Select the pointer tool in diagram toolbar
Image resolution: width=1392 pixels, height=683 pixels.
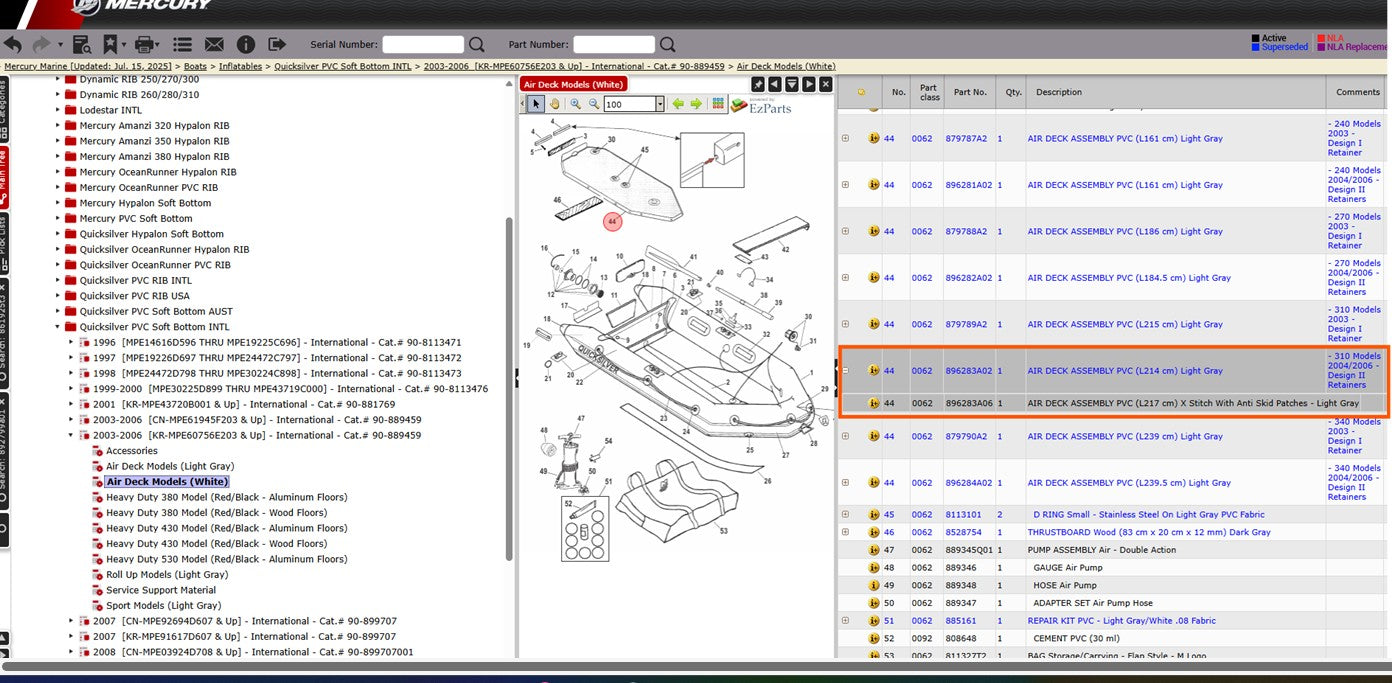(x=536, y=104)
